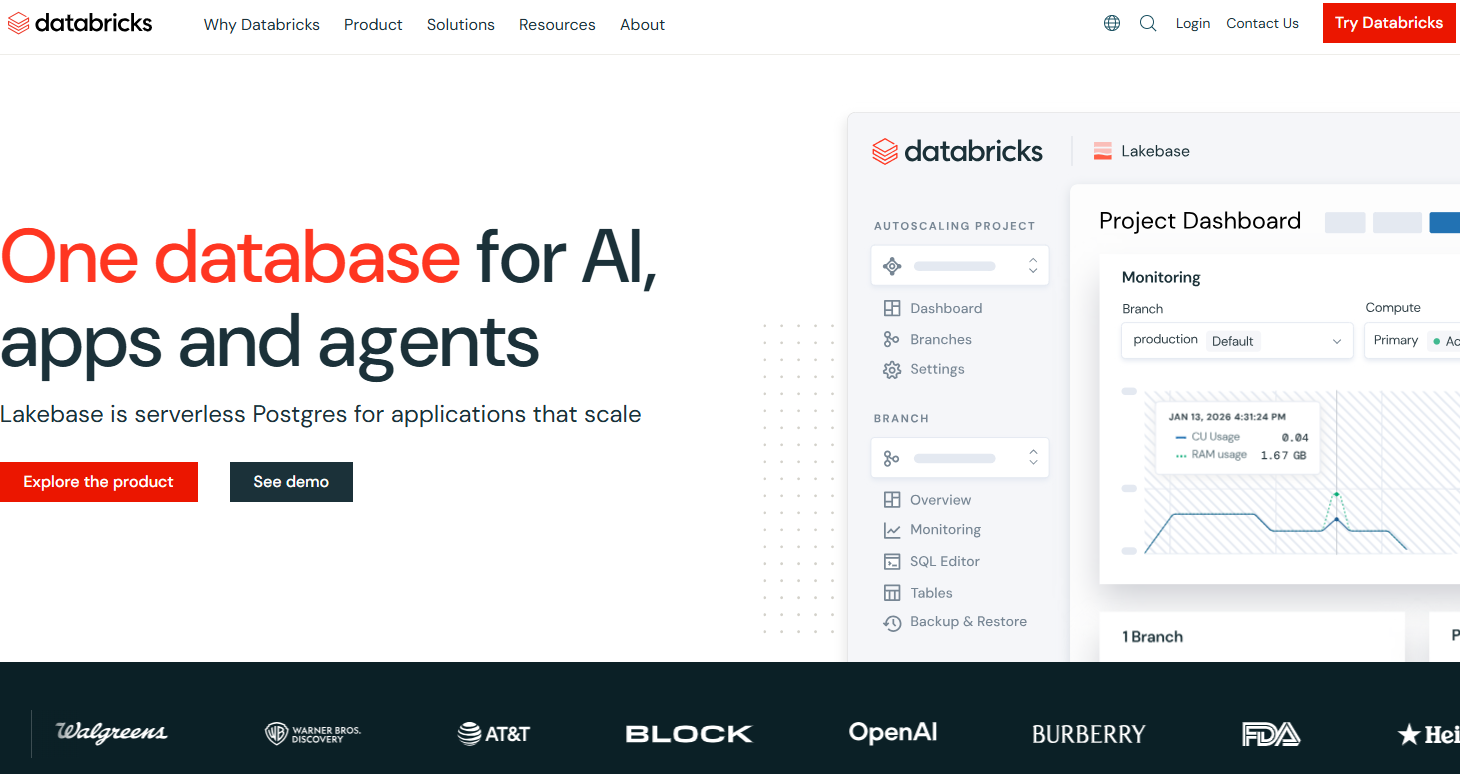The height and width of the screenshot is (774, 1460).
Task: Select Overview in the Branch section
Action: 940,500
